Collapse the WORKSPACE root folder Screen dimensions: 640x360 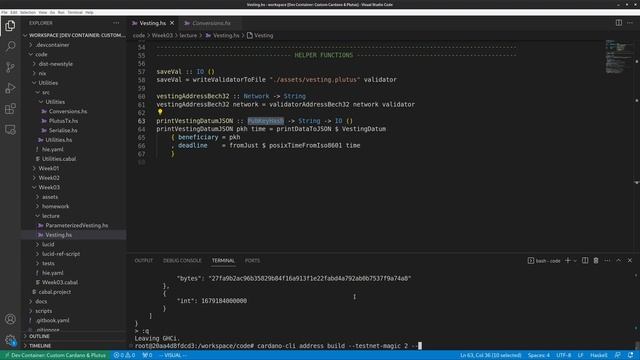point(74,36)
